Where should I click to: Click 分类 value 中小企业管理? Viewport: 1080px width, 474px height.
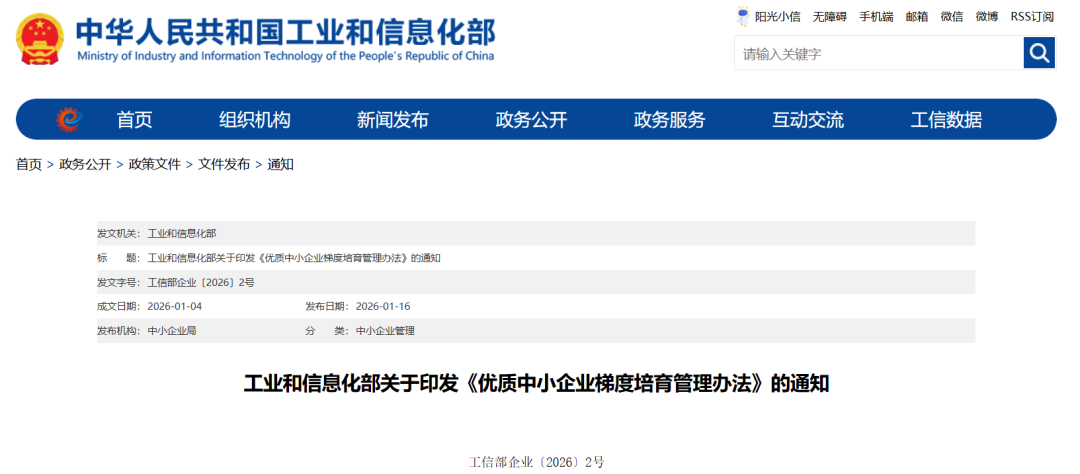(385, 331)
